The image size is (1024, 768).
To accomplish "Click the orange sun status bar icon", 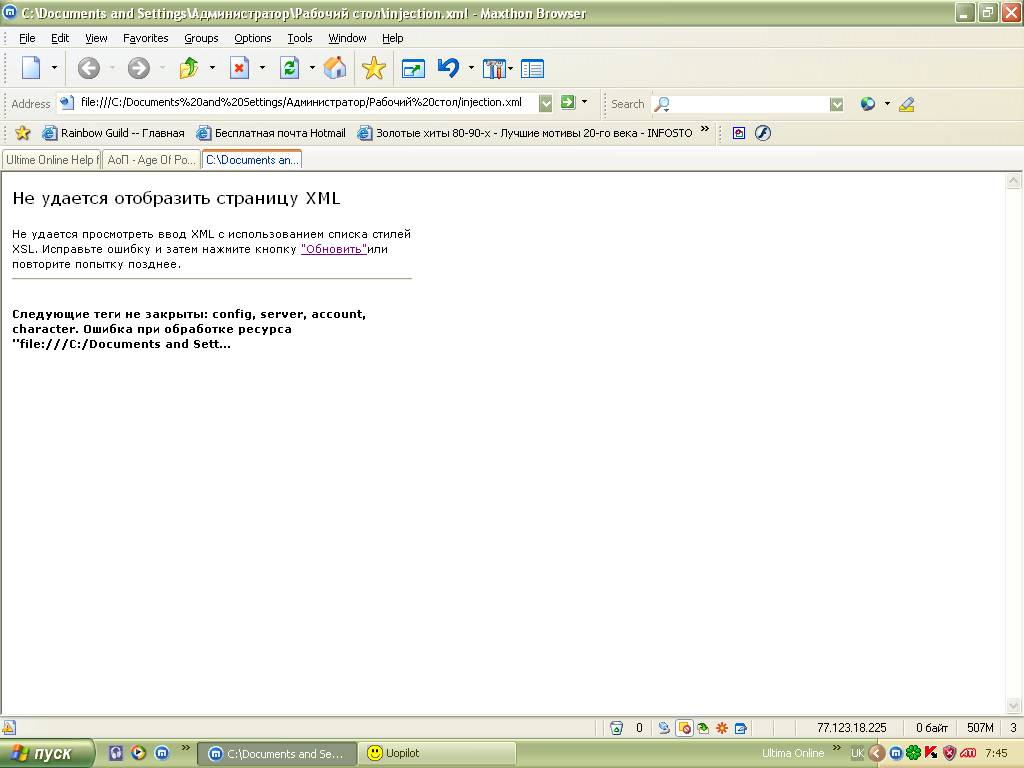I will click(722, 728).
